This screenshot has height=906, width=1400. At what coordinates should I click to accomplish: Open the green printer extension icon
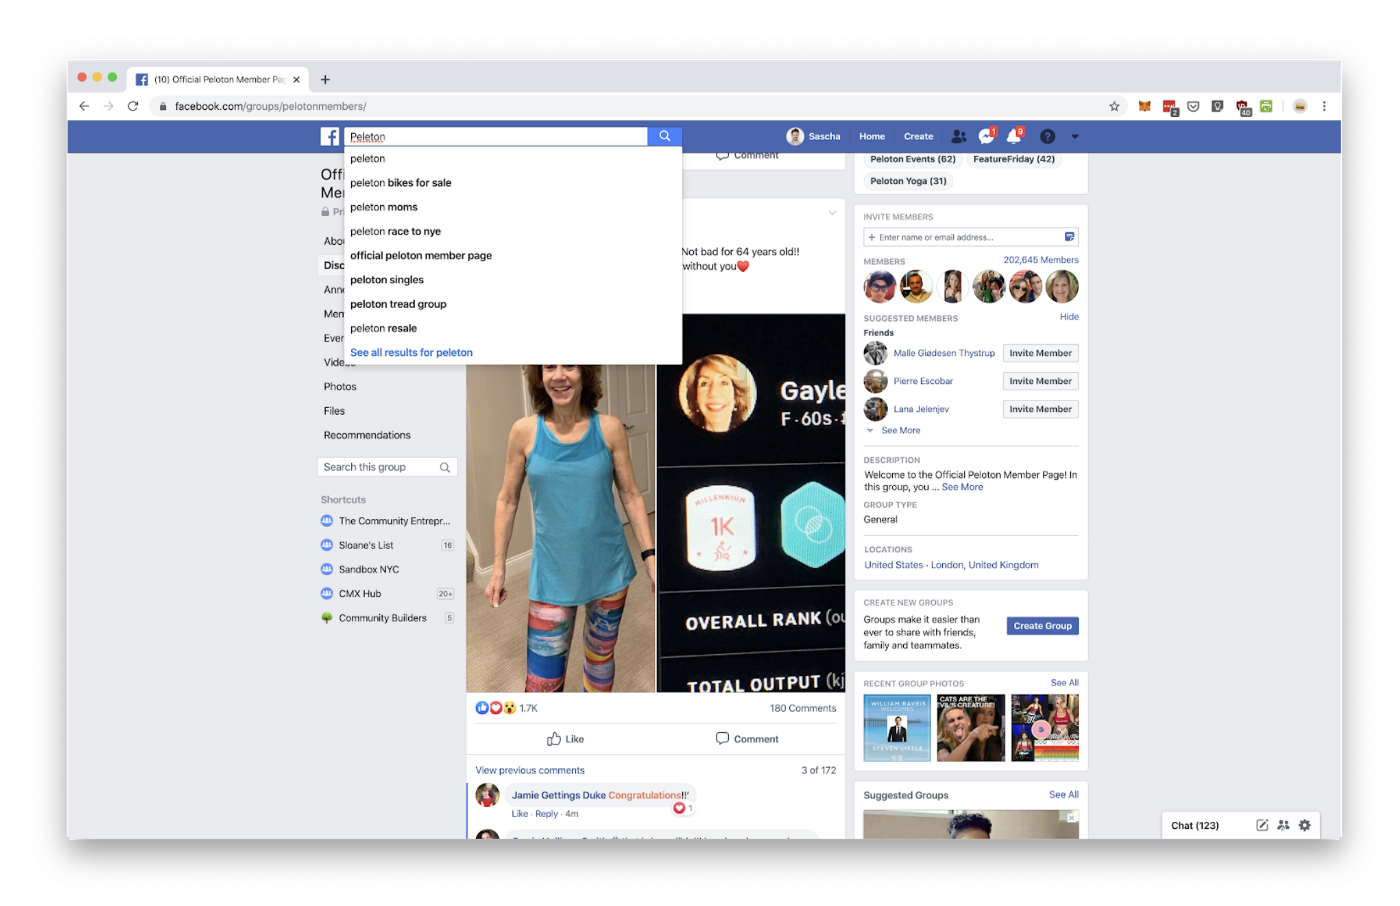[x=1266, y=106]
